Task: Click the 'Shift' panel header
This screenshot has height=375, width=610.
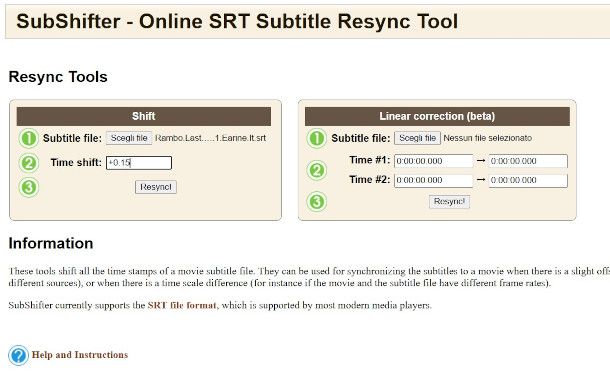Action: [x=144, y=116]
